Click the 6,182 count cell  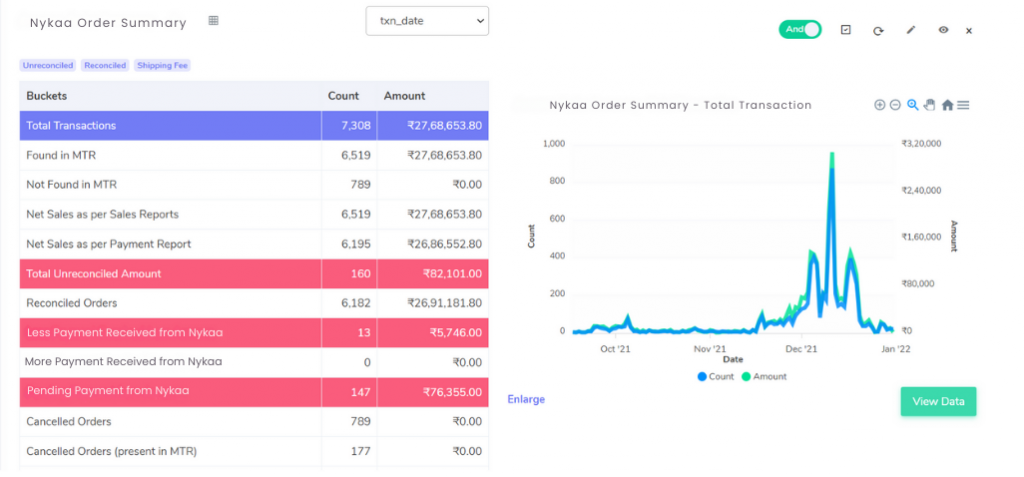coord(349,303)
